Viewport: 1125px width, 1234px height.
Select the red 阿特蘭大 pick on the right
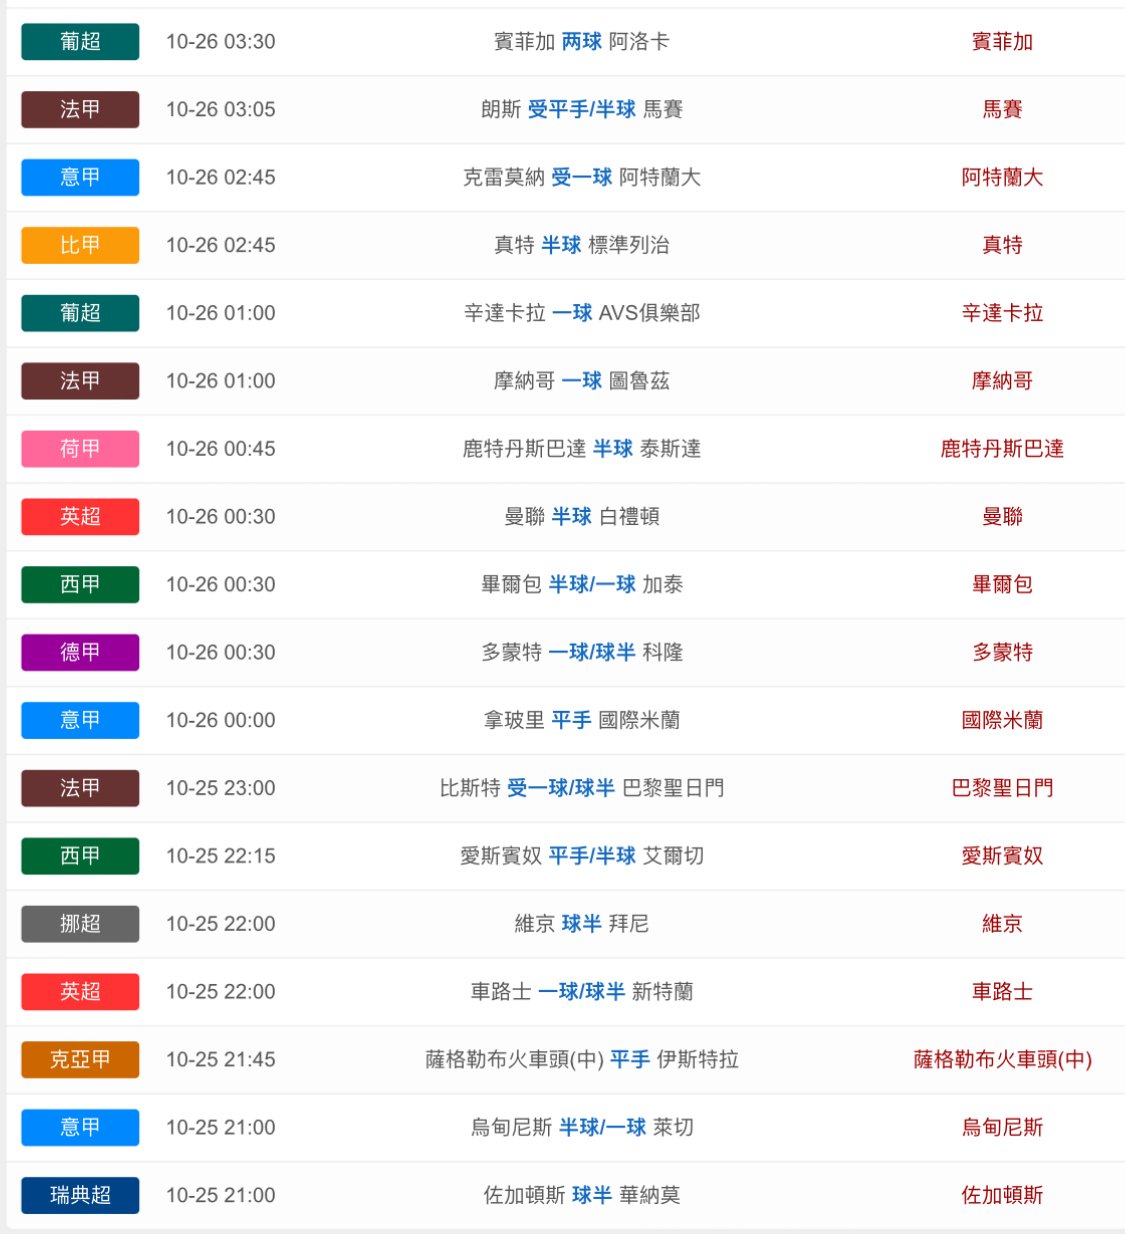point(1002,178)
